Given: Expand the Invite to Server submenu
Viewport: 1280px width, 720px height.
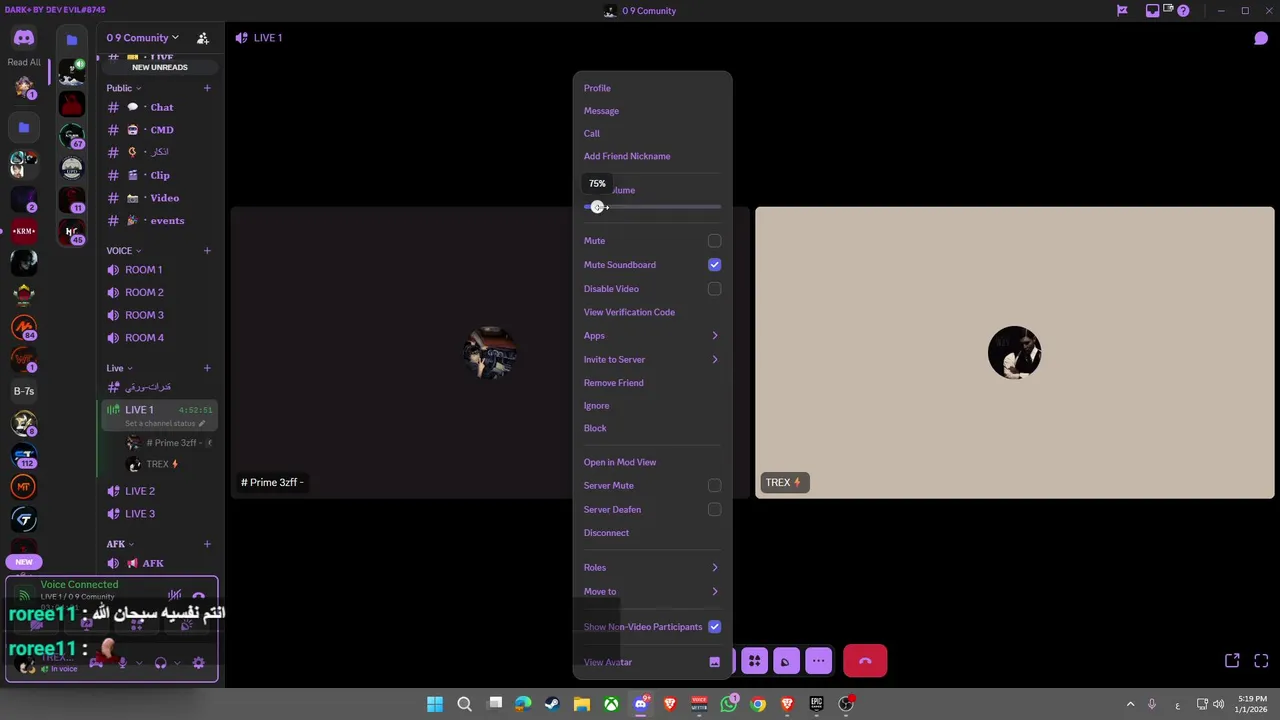Looking at the screenshot, I should pos(652,360).
